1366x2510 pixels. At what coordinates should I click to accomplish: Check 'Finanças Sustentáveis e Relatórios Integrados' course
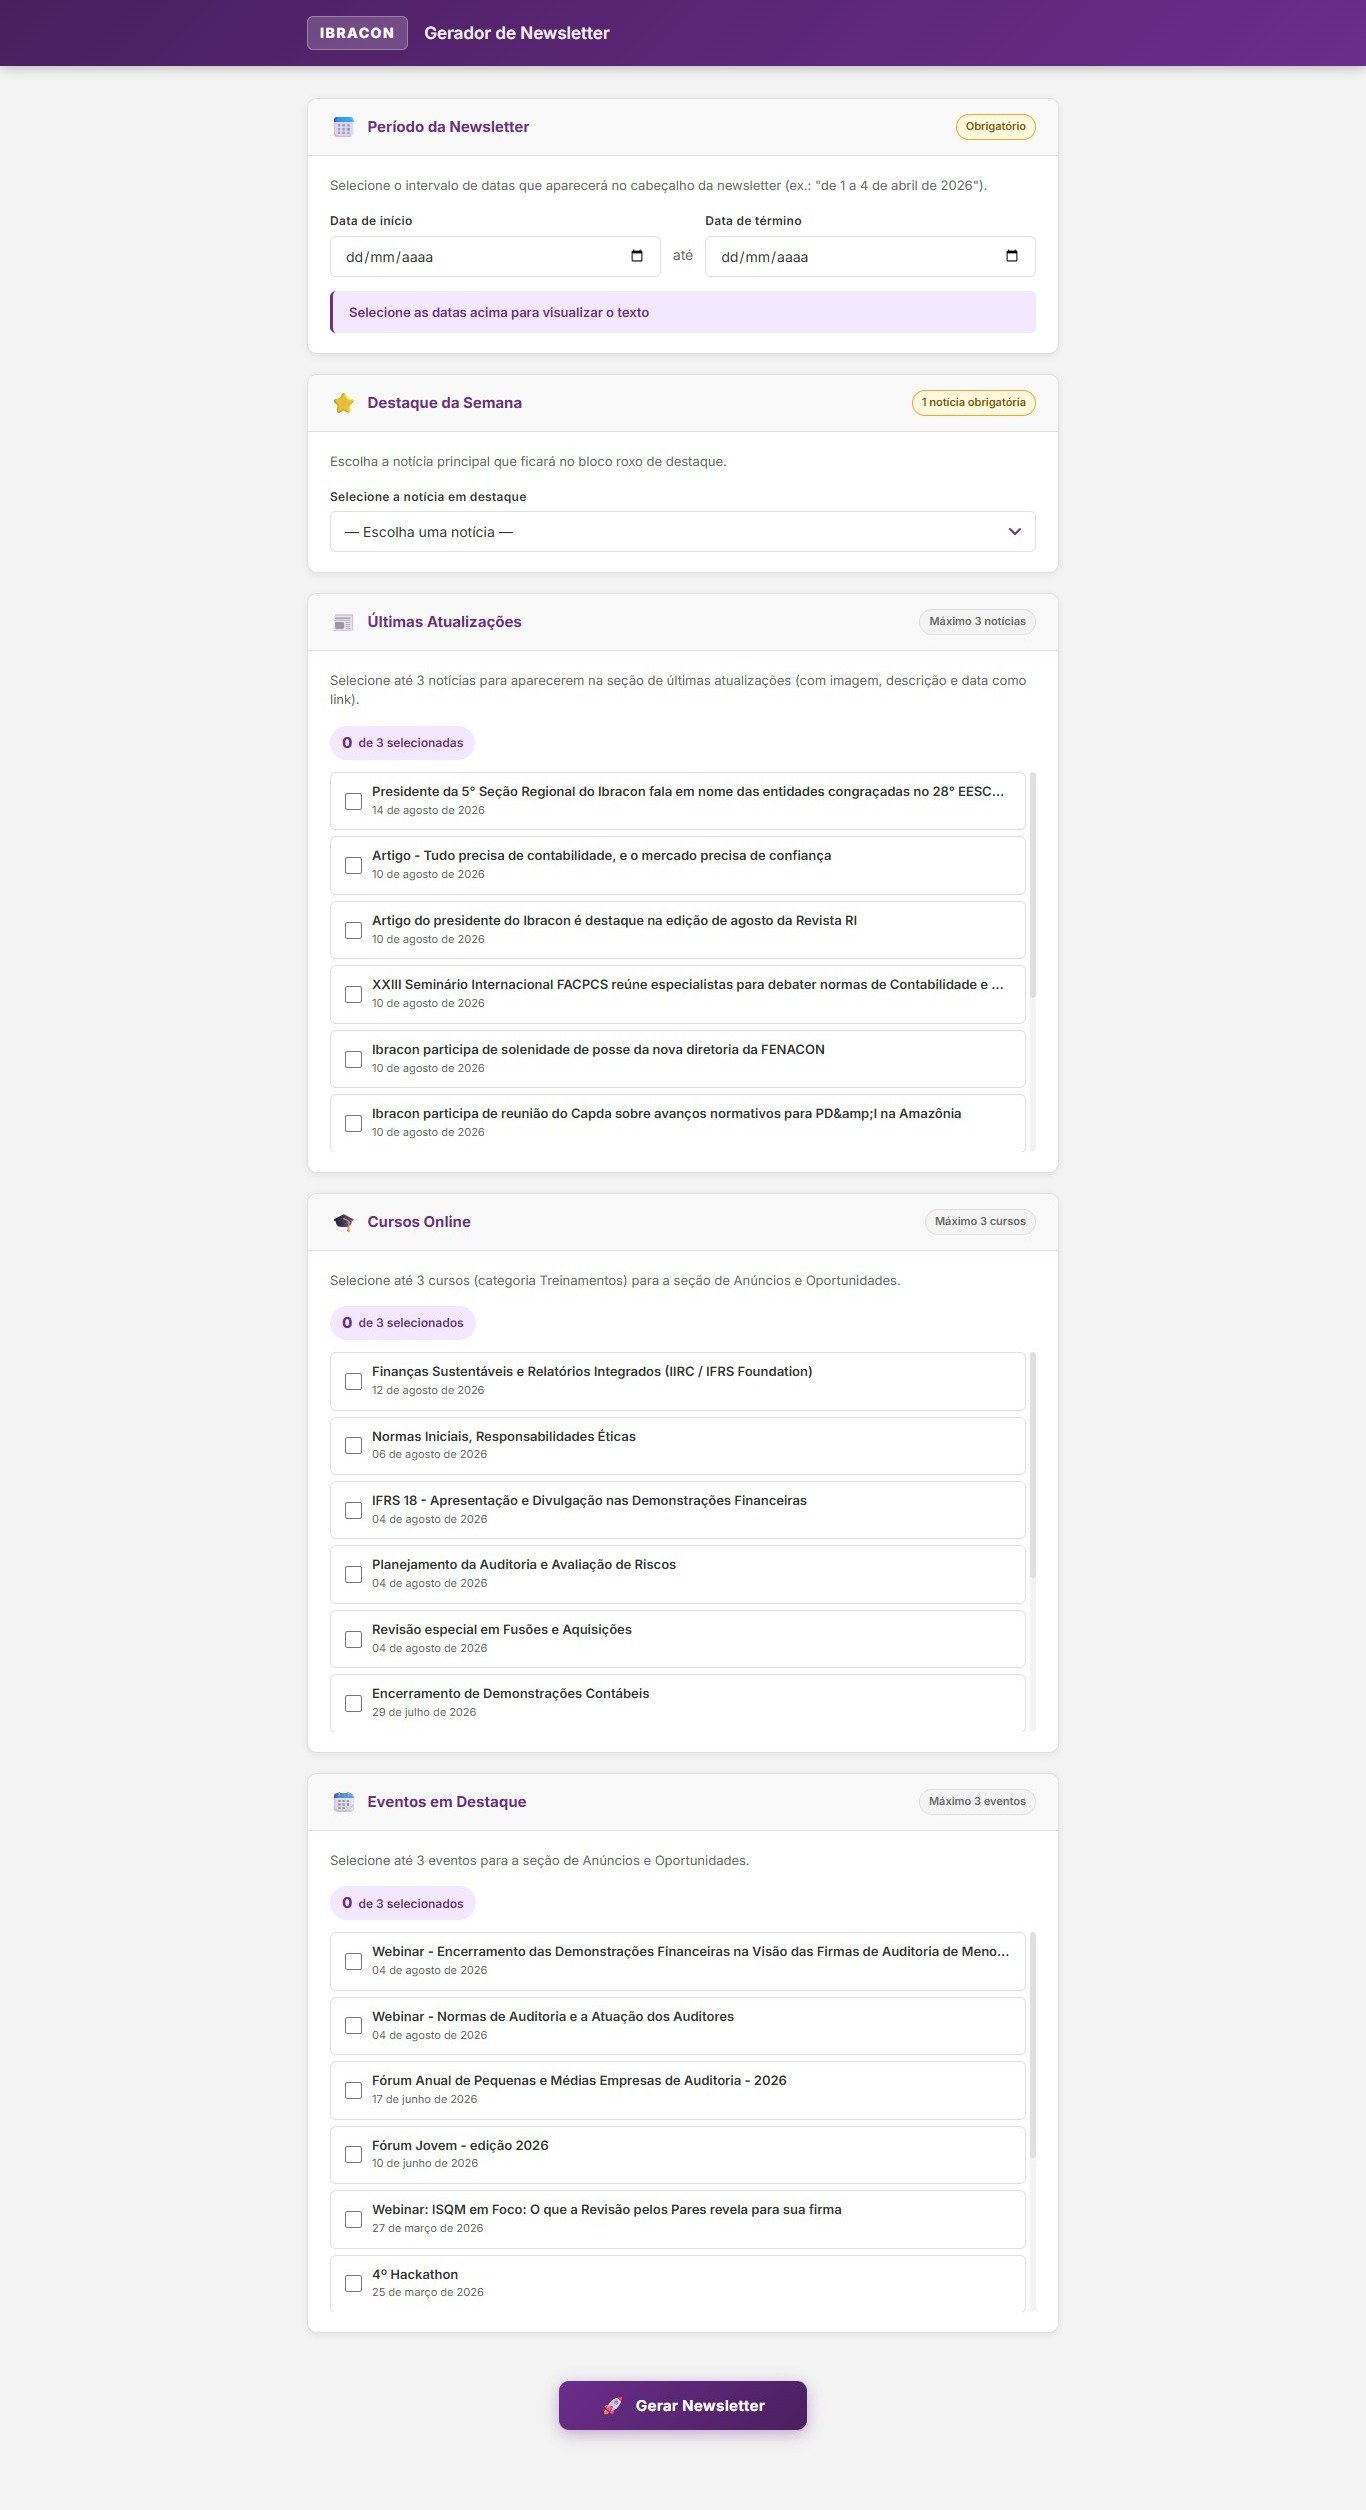tap(353, 1381)
